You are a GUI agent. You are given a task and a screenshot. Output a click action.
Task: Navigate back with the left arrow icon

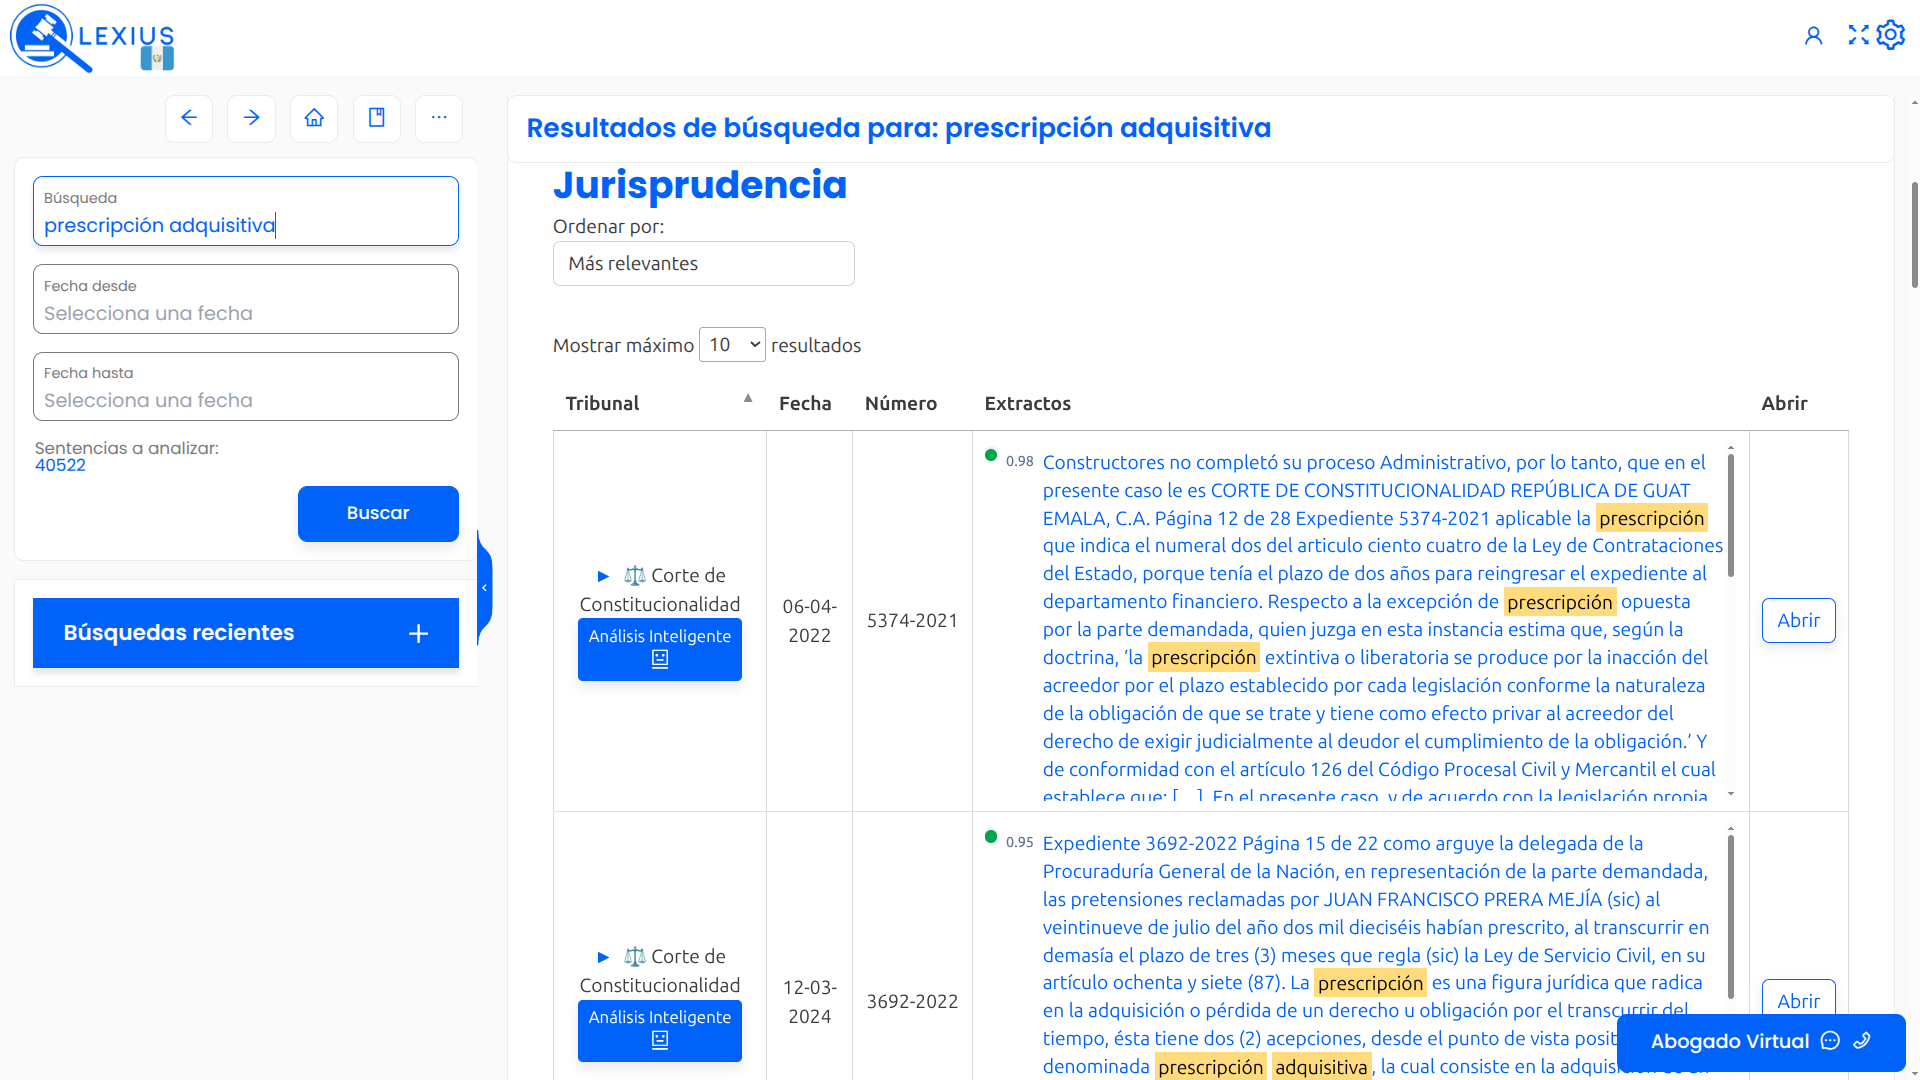coord(188,118)
